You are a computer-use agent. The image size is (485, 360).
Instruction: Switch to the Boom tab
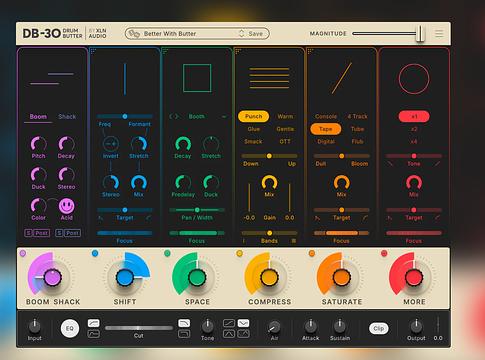coord(38,117)
